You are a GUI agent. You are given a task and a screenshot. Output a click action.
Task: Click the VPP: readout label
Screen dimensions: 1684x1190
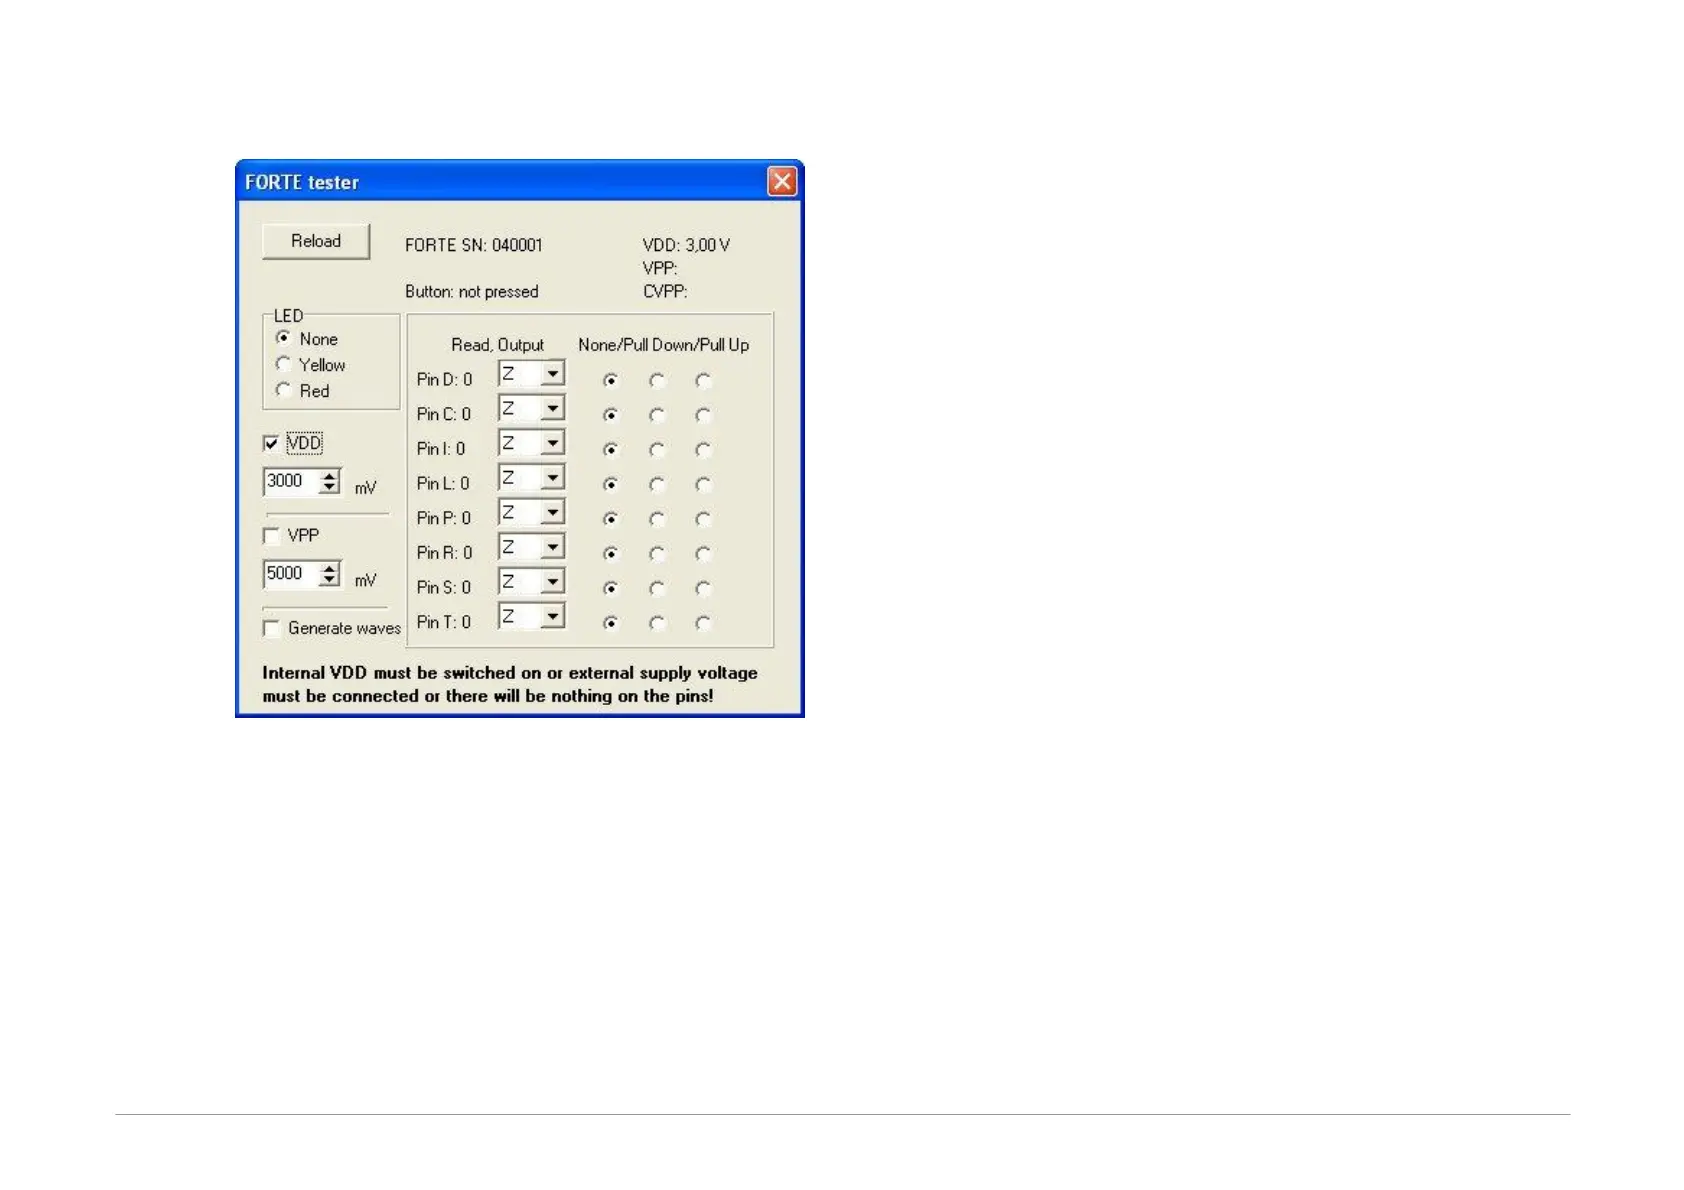[x=660, y=268]
